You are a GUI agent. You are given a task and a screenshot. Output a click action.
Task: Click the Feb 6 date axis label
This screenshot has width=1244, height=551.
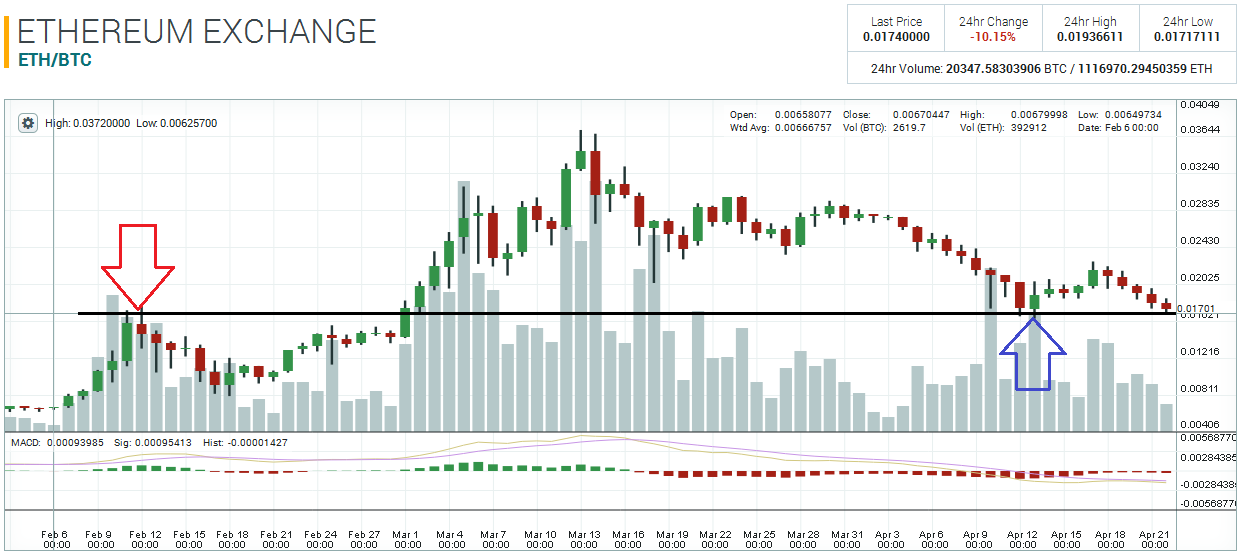[x=56, y=540]
